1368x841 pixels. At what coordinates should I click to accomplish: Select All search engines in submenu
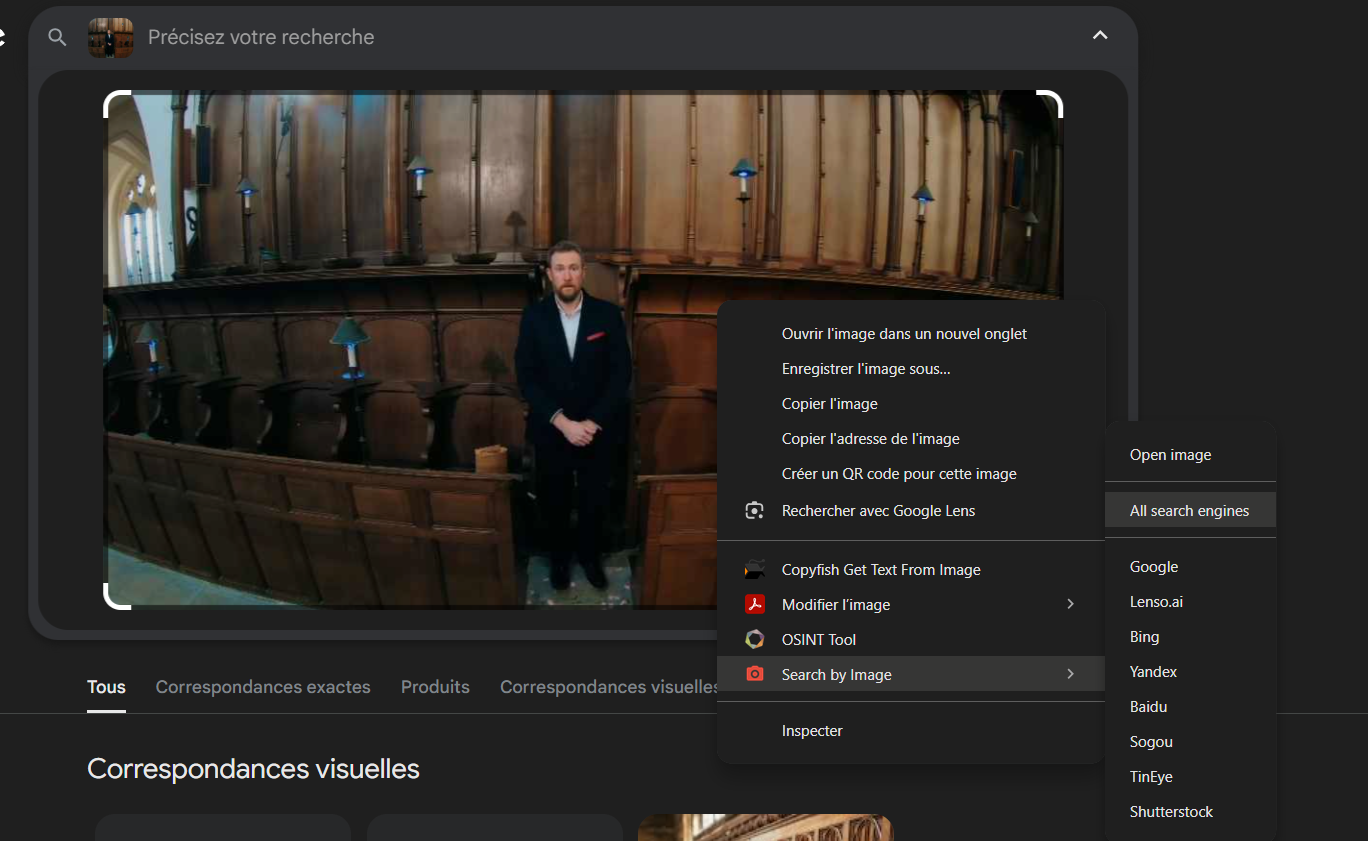pyautogui.click(x=1189, y=511)
